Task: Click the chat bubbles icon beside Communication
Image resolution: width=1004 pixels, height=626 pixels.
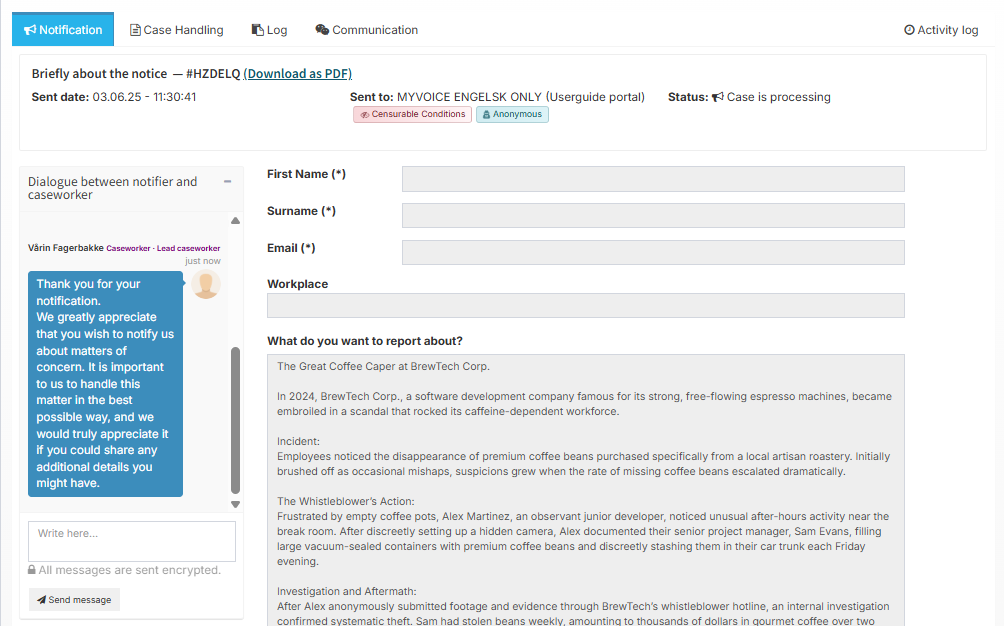Action: [x=322, y=30]
